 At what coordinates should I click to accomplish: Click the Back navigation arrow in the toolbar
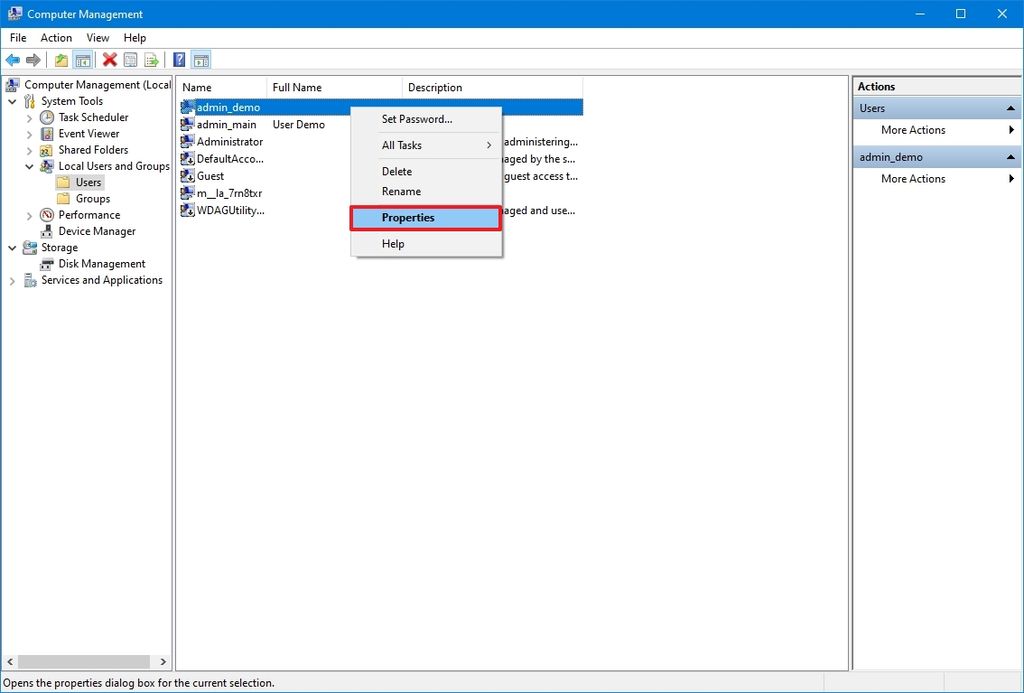[x=13, y=59]
